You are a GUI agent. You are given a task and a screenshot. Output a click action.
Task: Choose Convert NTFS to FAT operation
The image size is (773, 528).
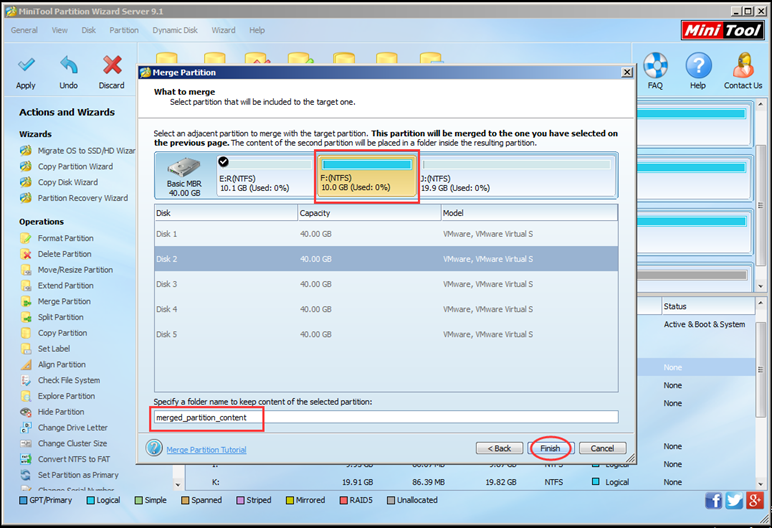65,459
